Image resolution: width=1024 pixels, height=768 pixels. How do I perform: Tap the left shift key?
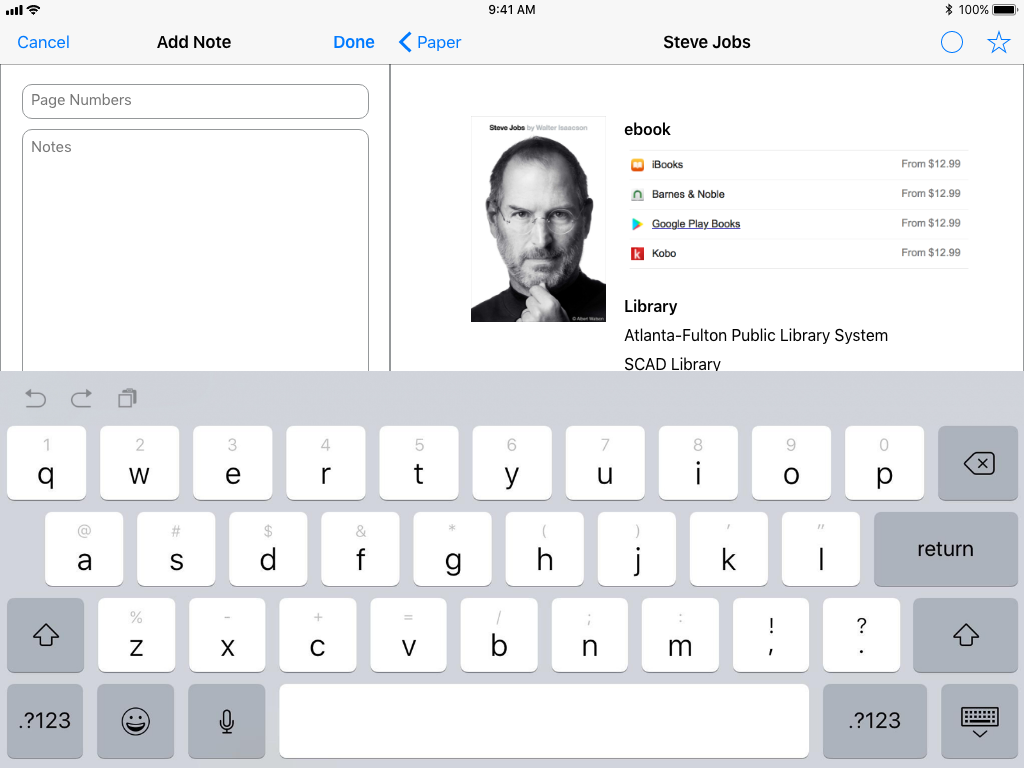(x=46, y=635)
